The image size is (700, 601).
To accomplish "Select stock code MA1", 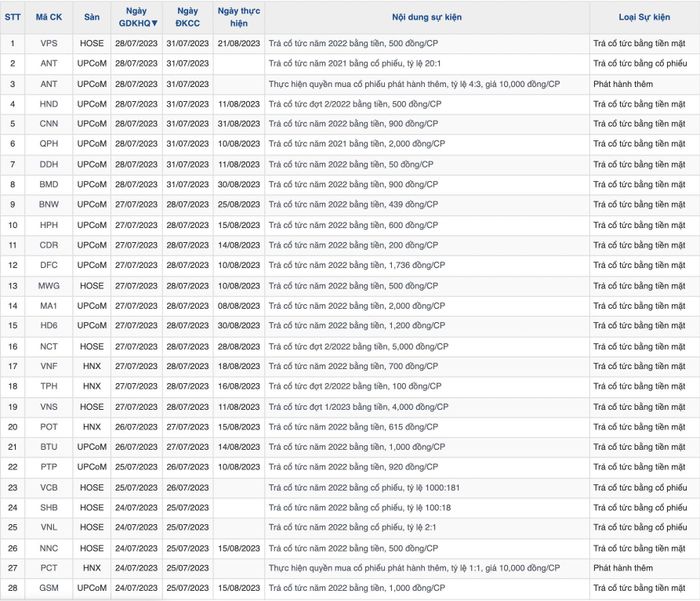I will tap(49, 306).
